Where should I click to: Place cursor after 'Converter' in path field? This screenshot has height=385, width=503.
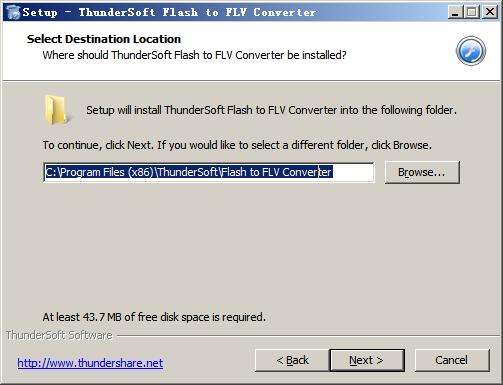pos(334,172)
